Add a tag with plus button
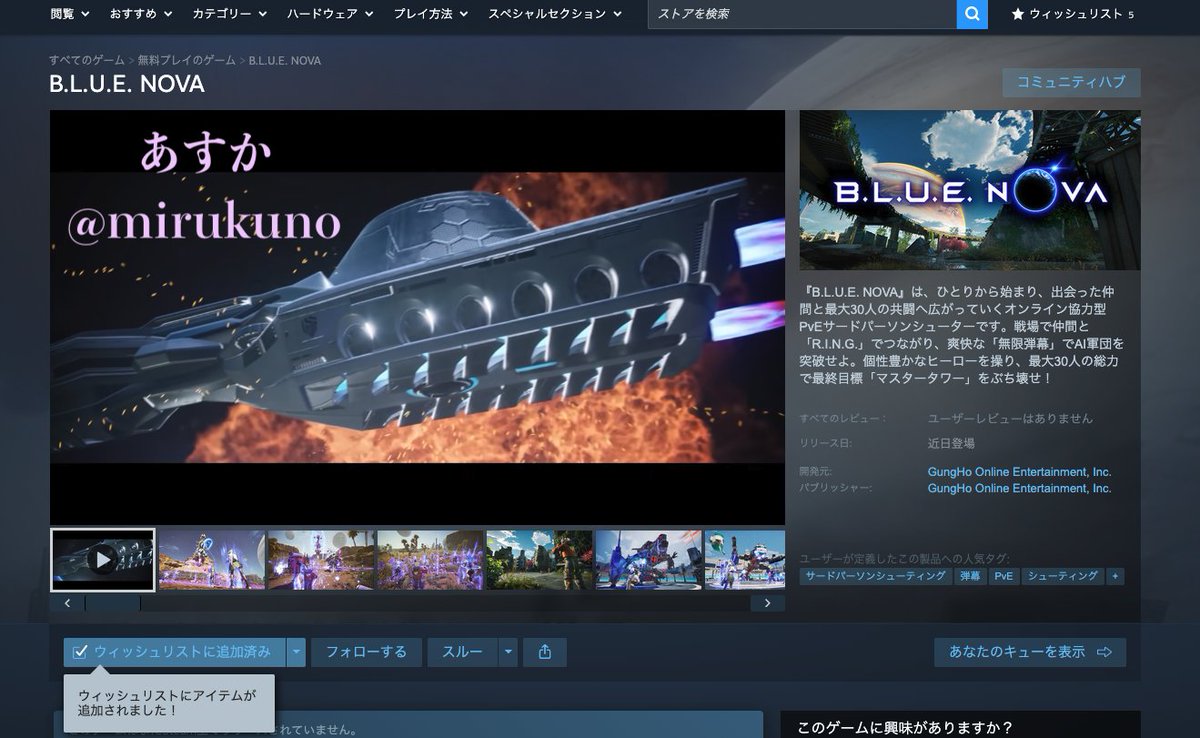The height and width of the screenshot is (738, 1200). pyautogui.click(x=1115, y=577)
